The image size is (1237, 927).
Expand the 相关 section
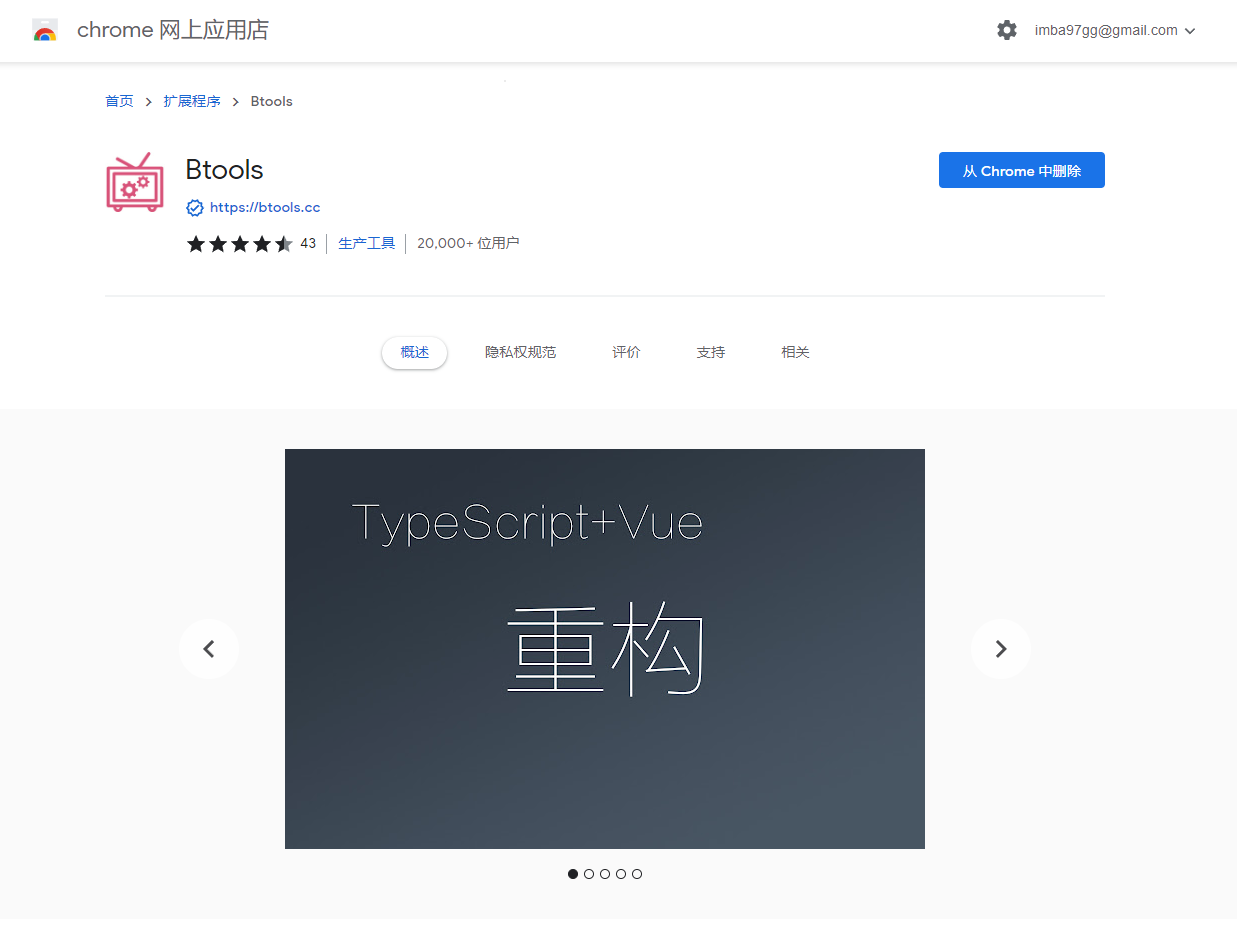click(x=795, y=352)
